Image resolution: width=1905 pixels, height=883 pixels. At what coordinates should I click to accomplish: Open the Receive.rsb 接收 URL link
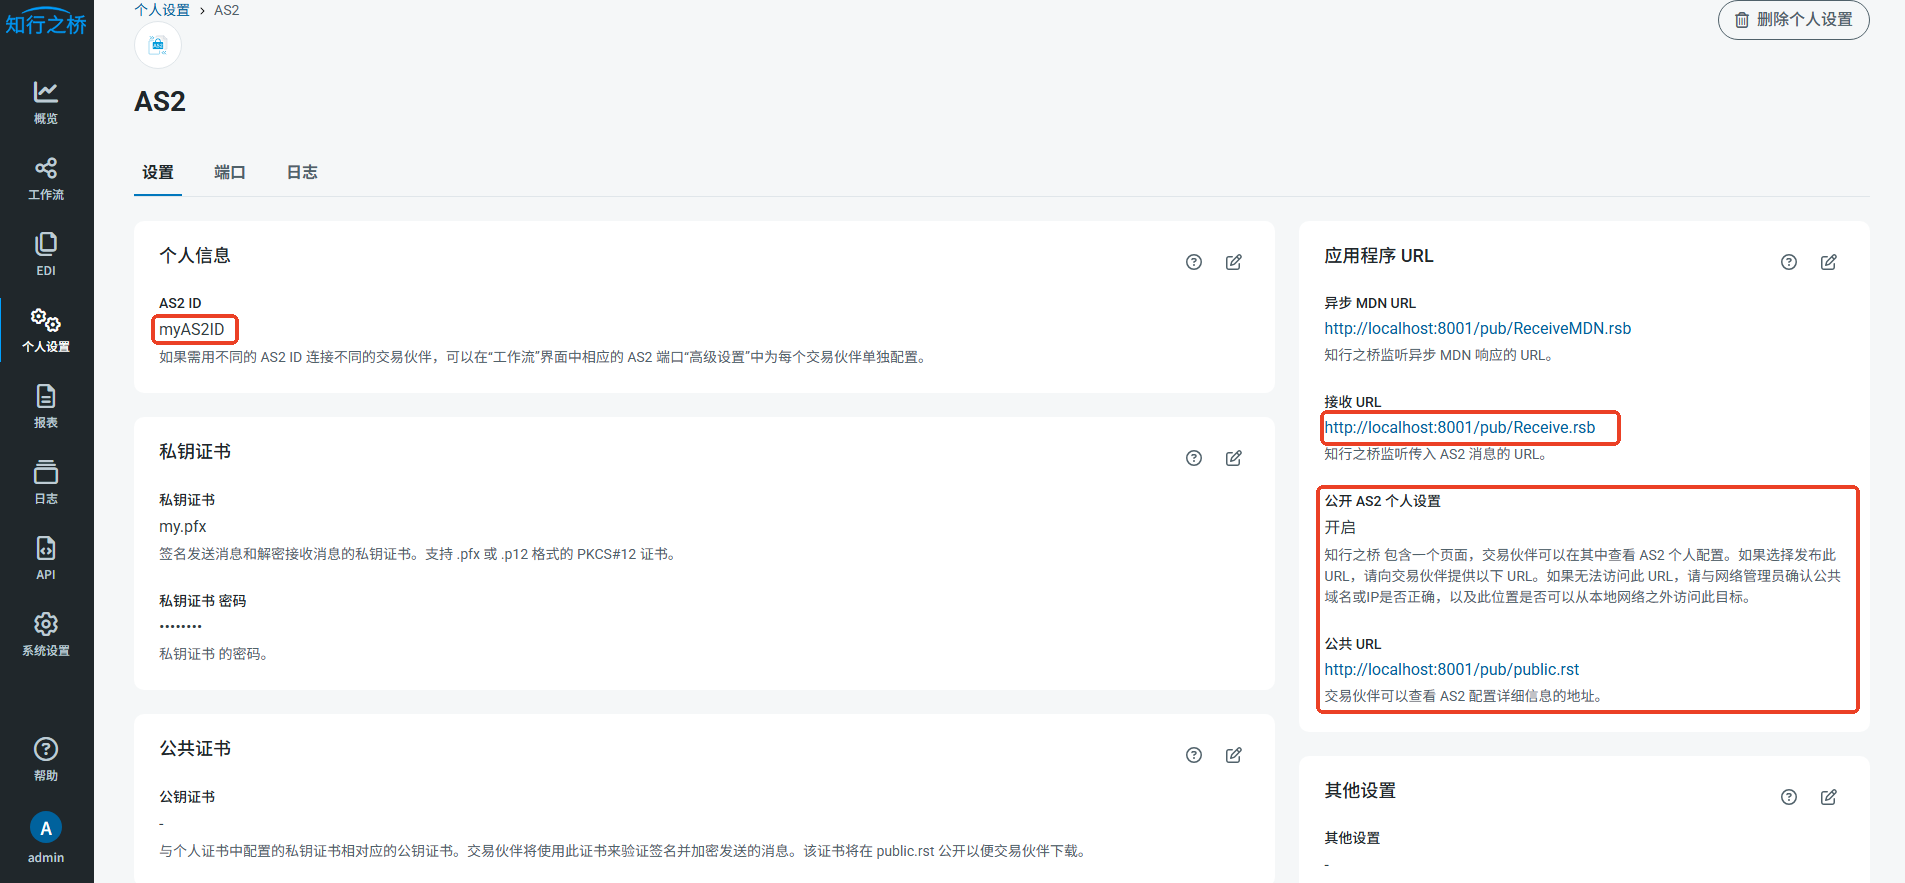tap(1459, 427)
